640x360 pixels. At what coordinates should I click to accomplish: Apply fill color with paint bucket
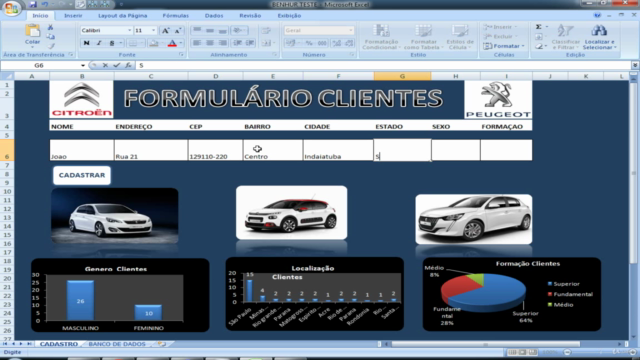point(153,43)
